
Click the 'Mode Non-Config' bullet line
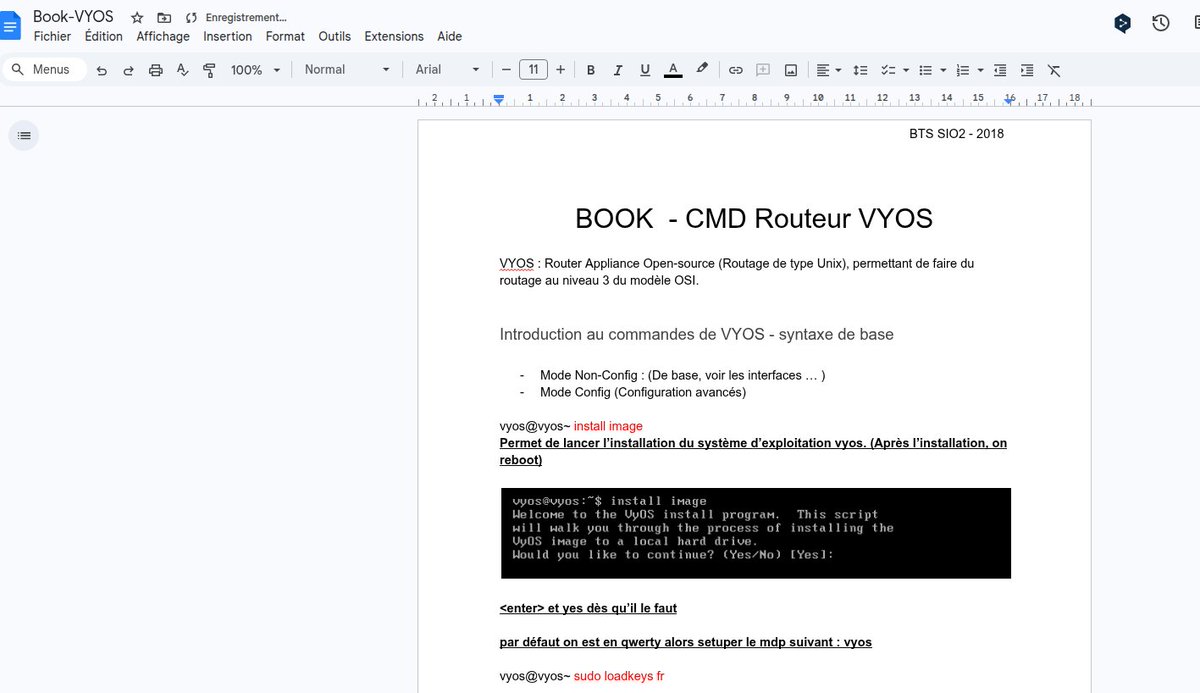click(682, 375)
